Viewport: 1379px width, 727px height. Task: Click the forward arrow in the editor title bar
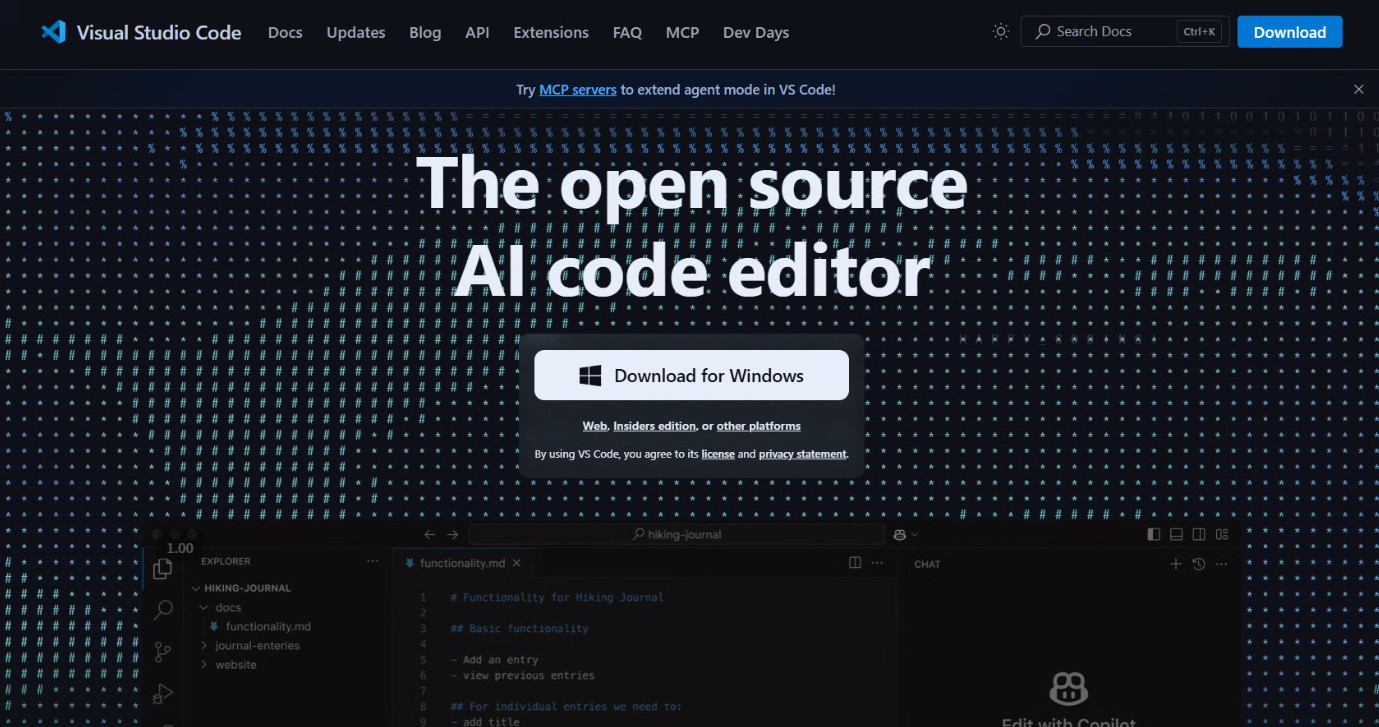(x=452, y=535)
